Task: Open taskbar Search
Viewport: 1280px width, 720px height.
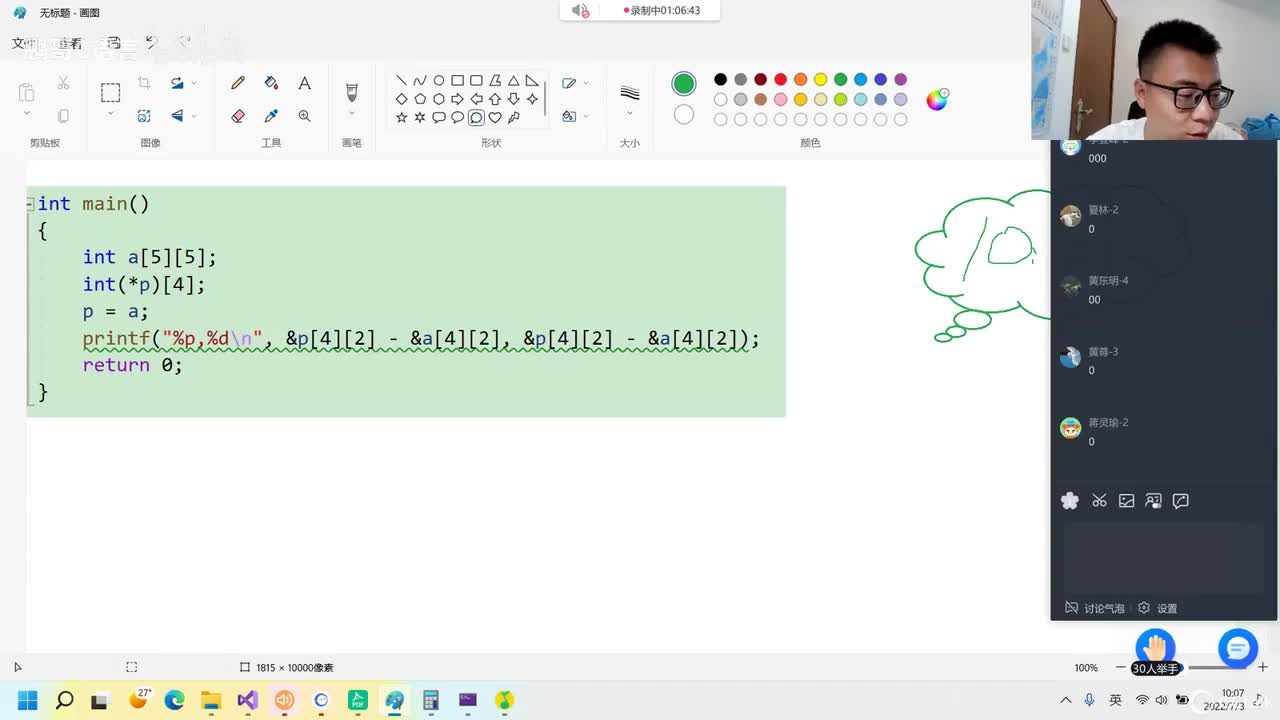Action: coord(64,700)
